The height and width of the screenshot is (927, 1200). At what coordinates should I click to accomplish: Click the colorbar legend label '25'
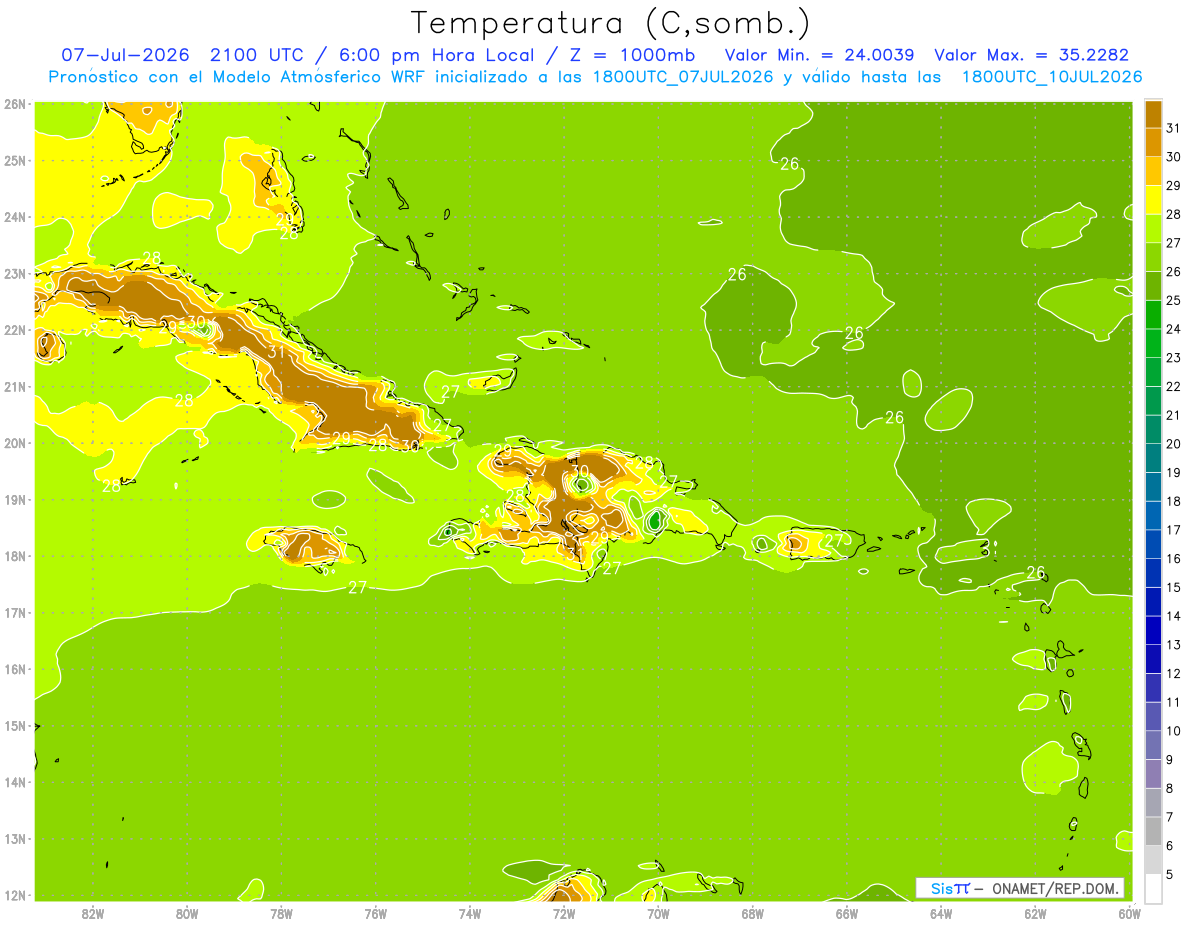1173,300
